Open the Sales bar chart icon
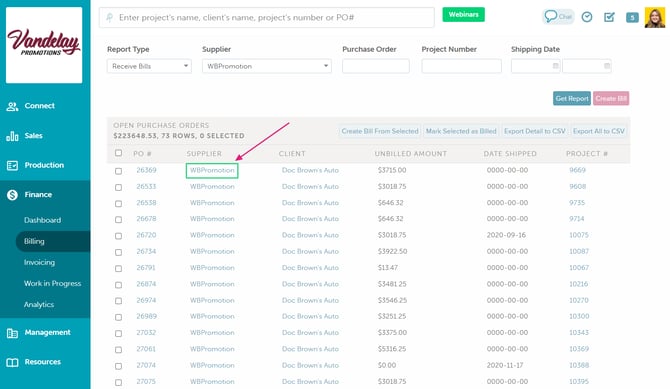This screenshot has width=670, height=389. [12, 136]
